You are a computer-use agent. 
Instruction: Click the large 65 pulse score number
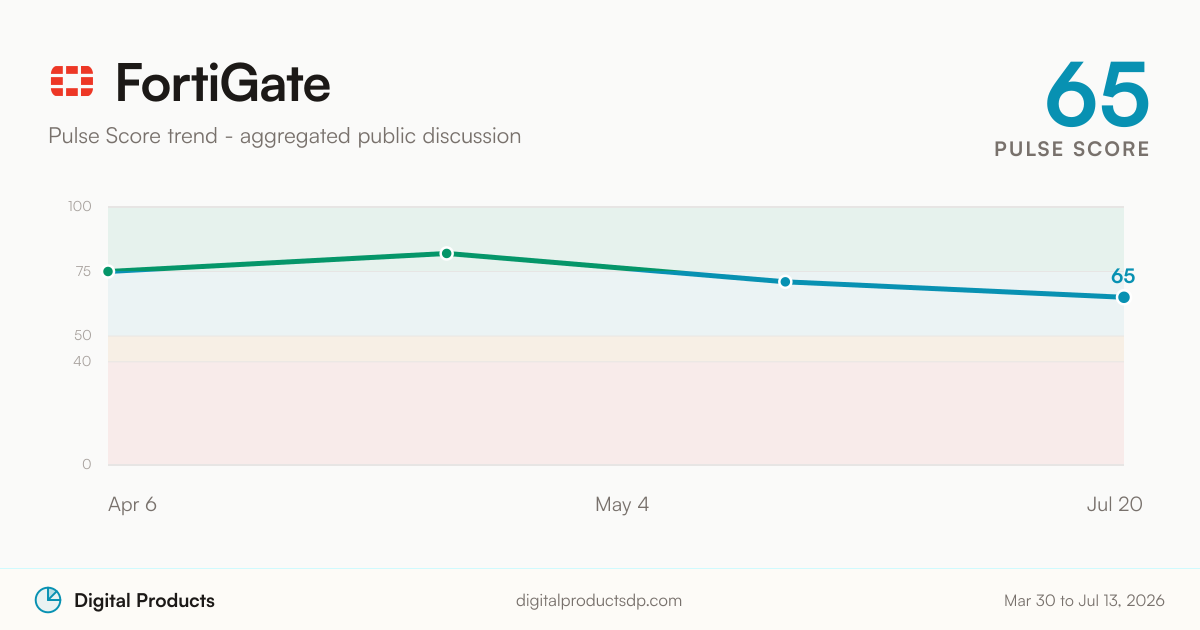(1097, 92)
